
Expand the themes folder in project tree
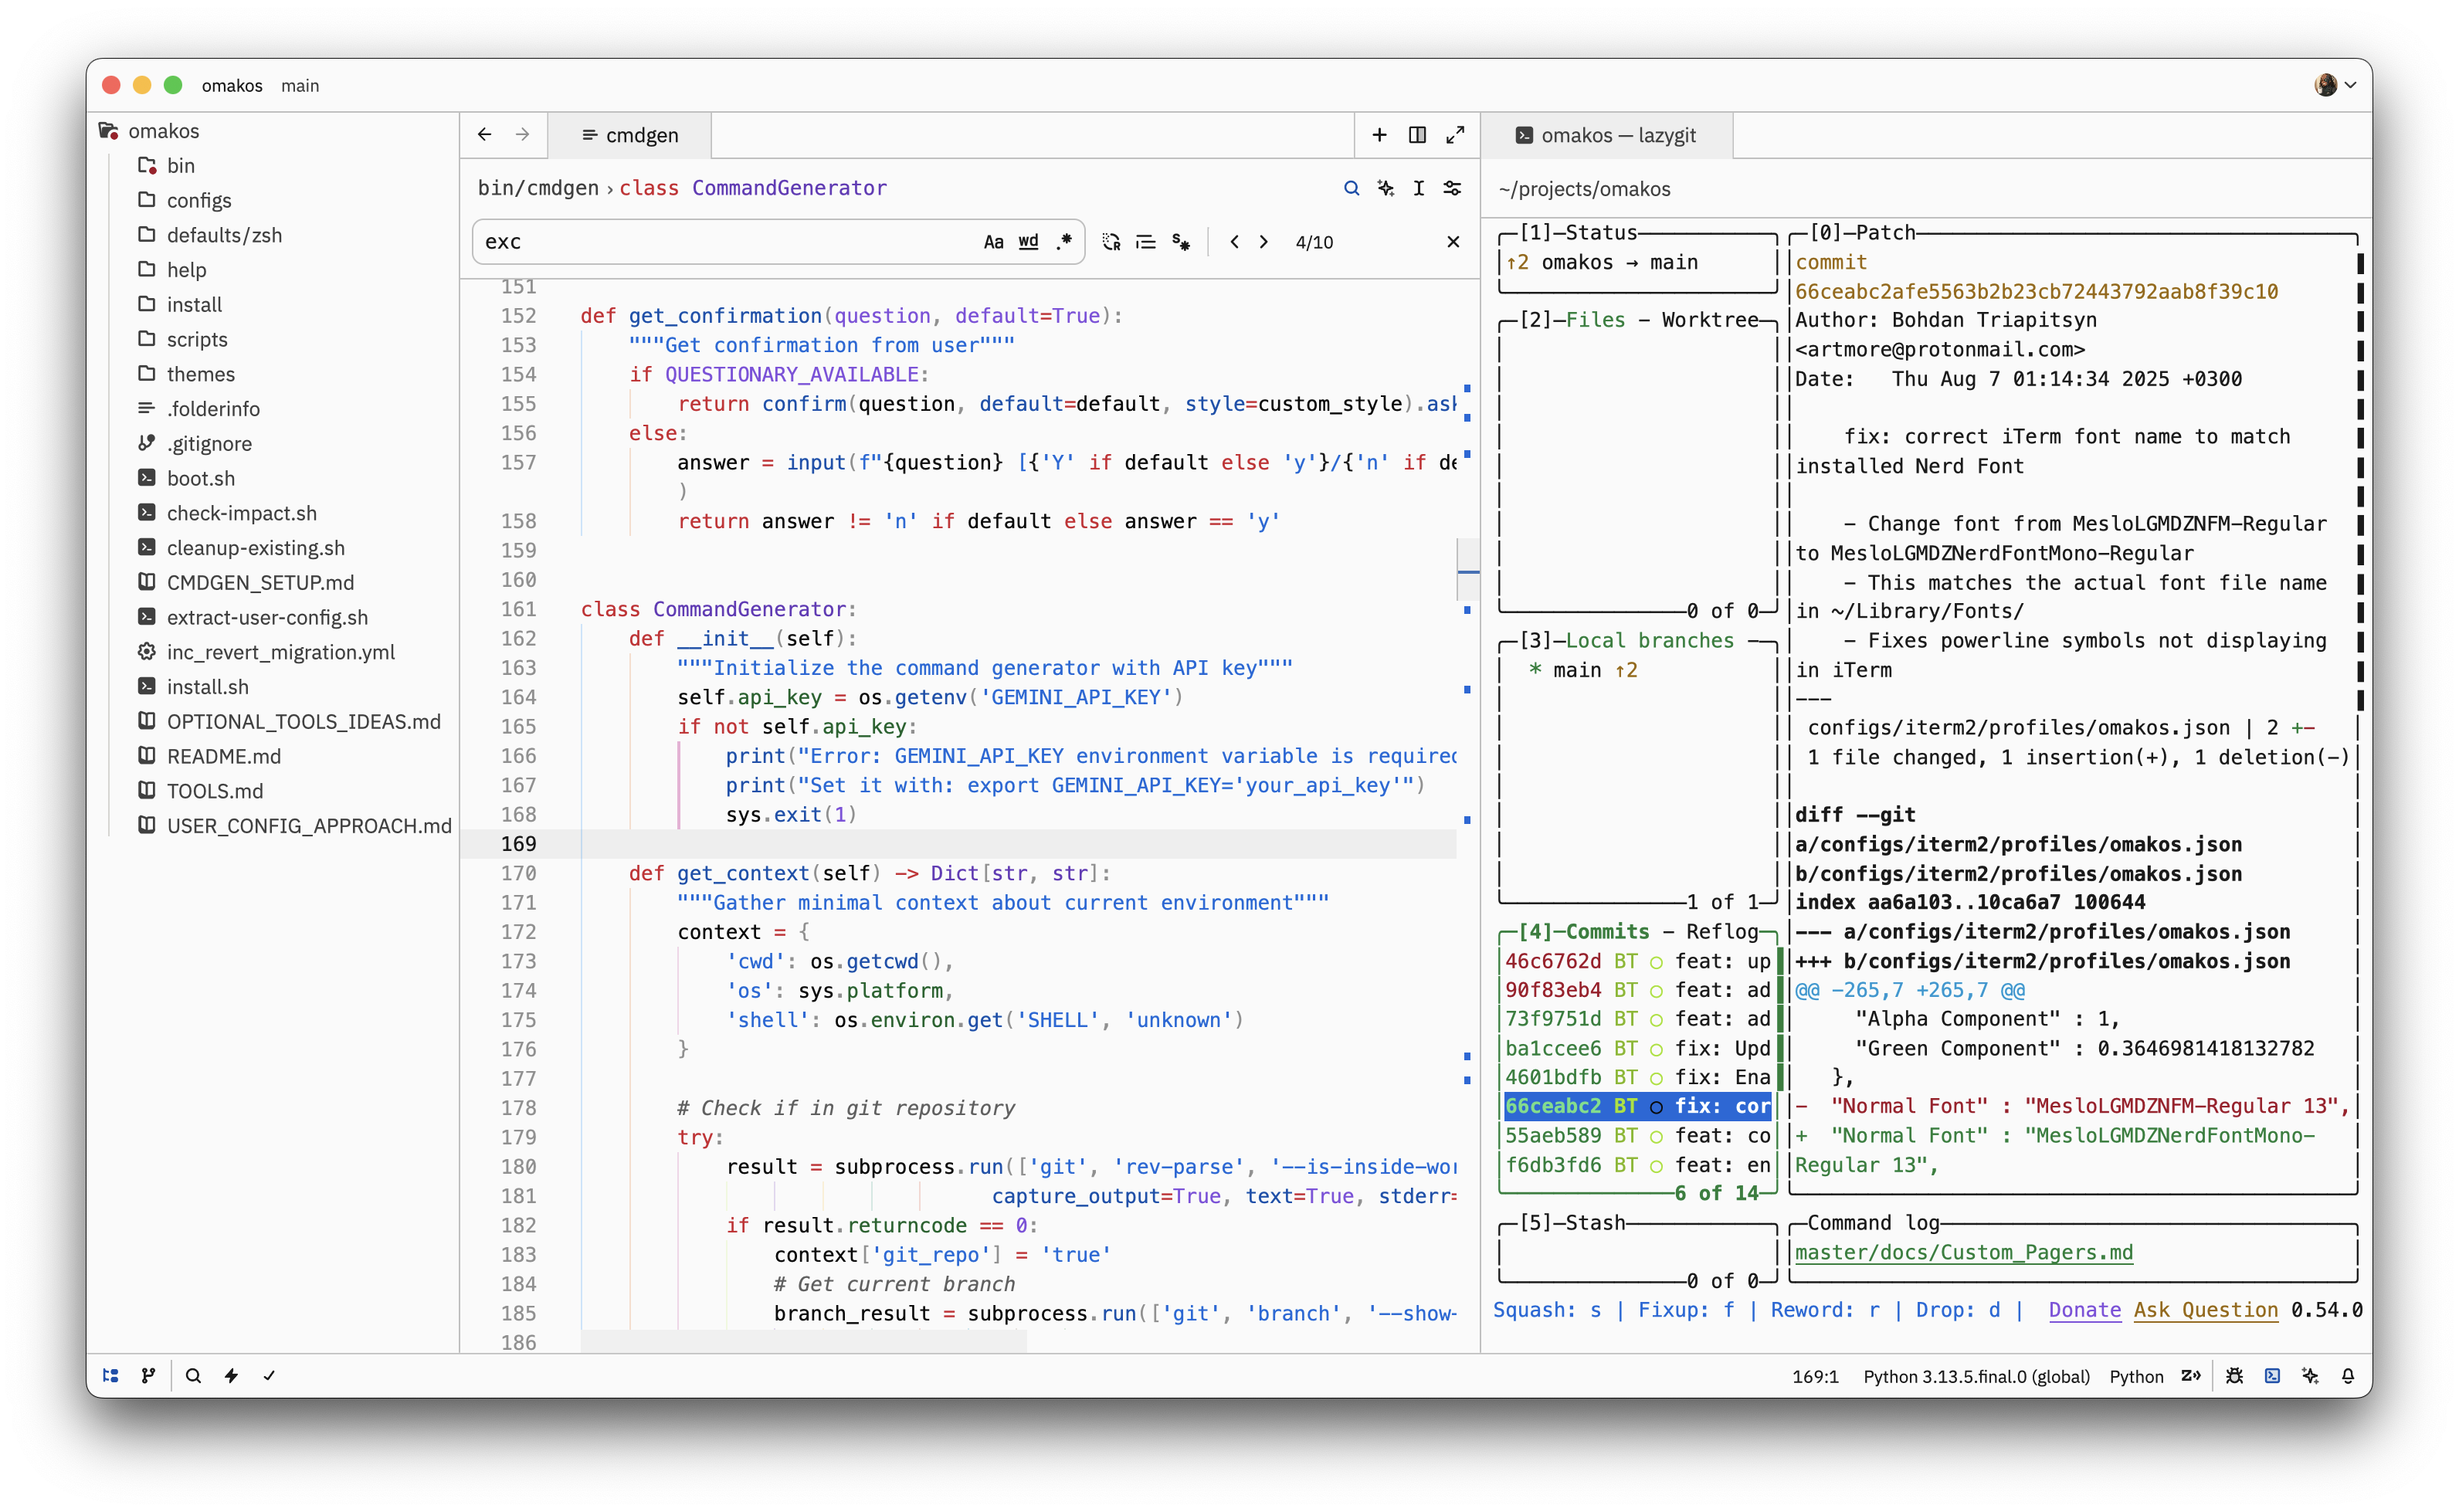[x=201, y=374]
